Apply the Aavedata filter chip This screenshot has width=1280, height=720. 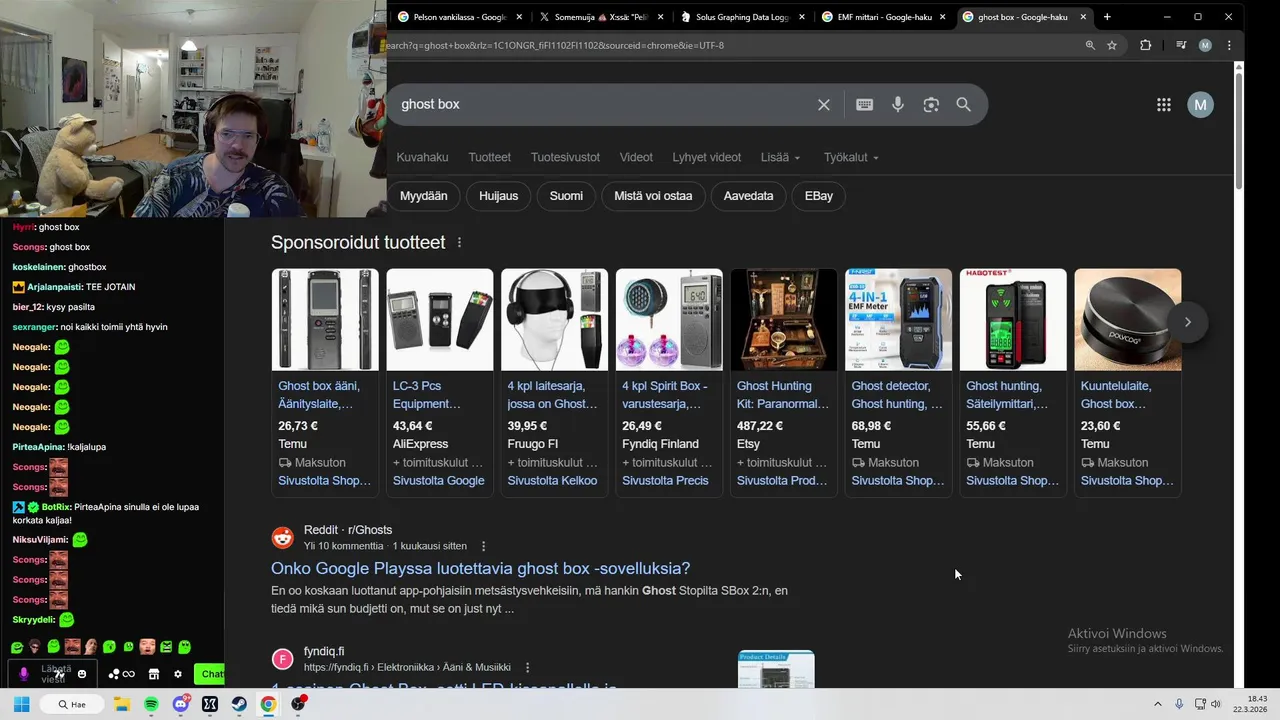[748, 196]
